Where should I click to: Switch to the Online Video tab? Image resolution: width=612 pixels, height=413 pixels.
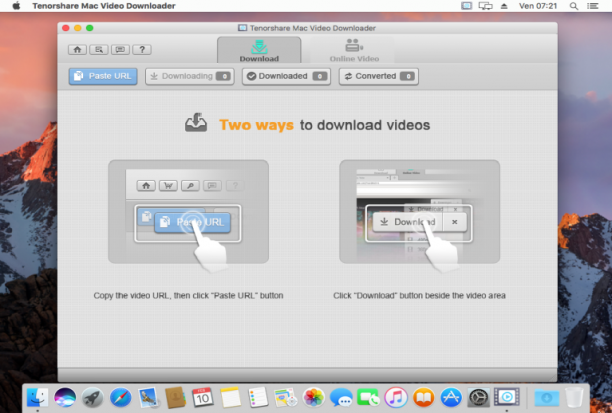tap(354, 50)
